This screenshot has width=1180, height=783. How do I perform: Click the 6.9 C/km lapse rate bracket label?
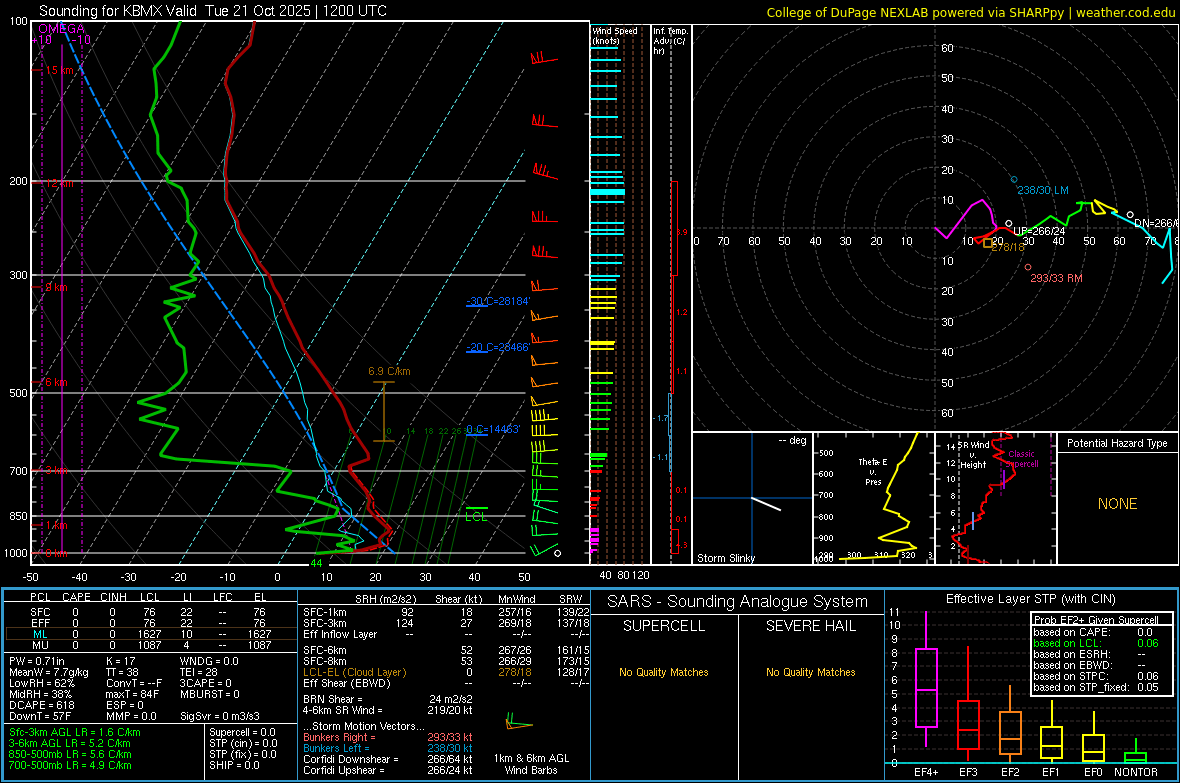point(389,371)
